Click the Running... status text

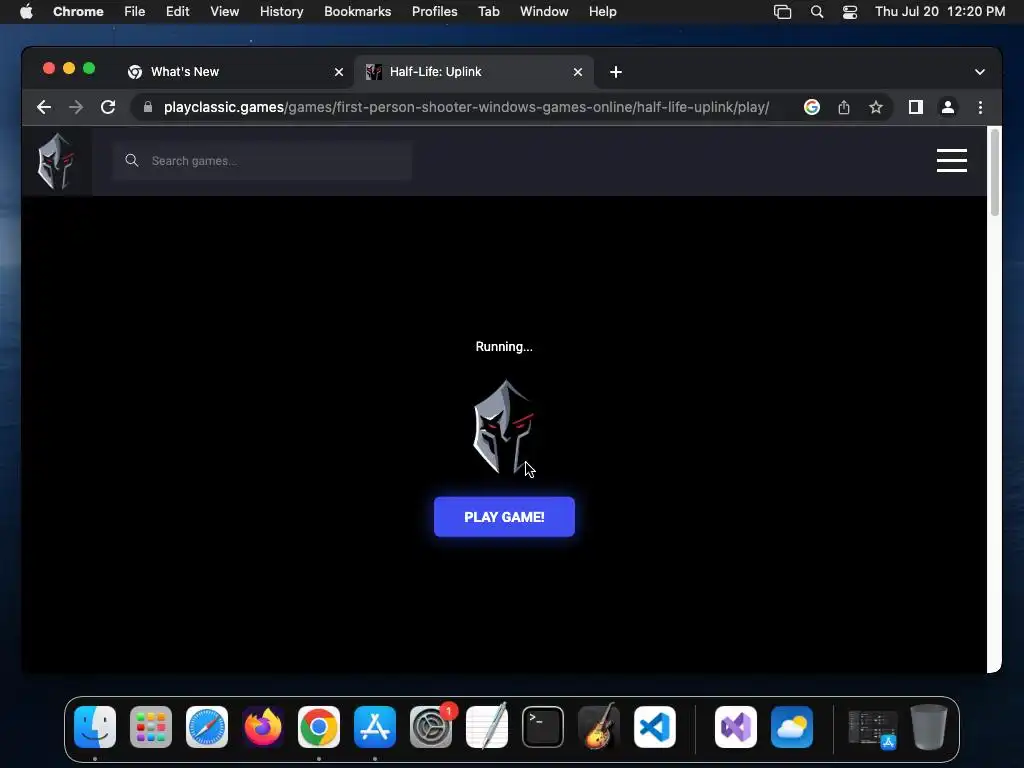click(504, 347)
